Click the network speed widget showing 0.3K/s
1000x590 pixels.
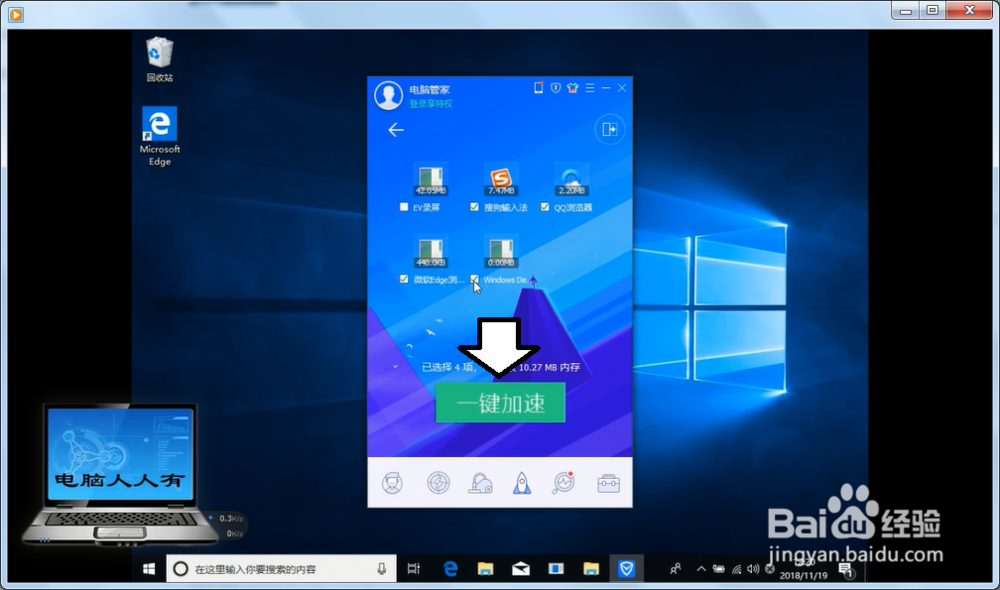click(227, 526)
